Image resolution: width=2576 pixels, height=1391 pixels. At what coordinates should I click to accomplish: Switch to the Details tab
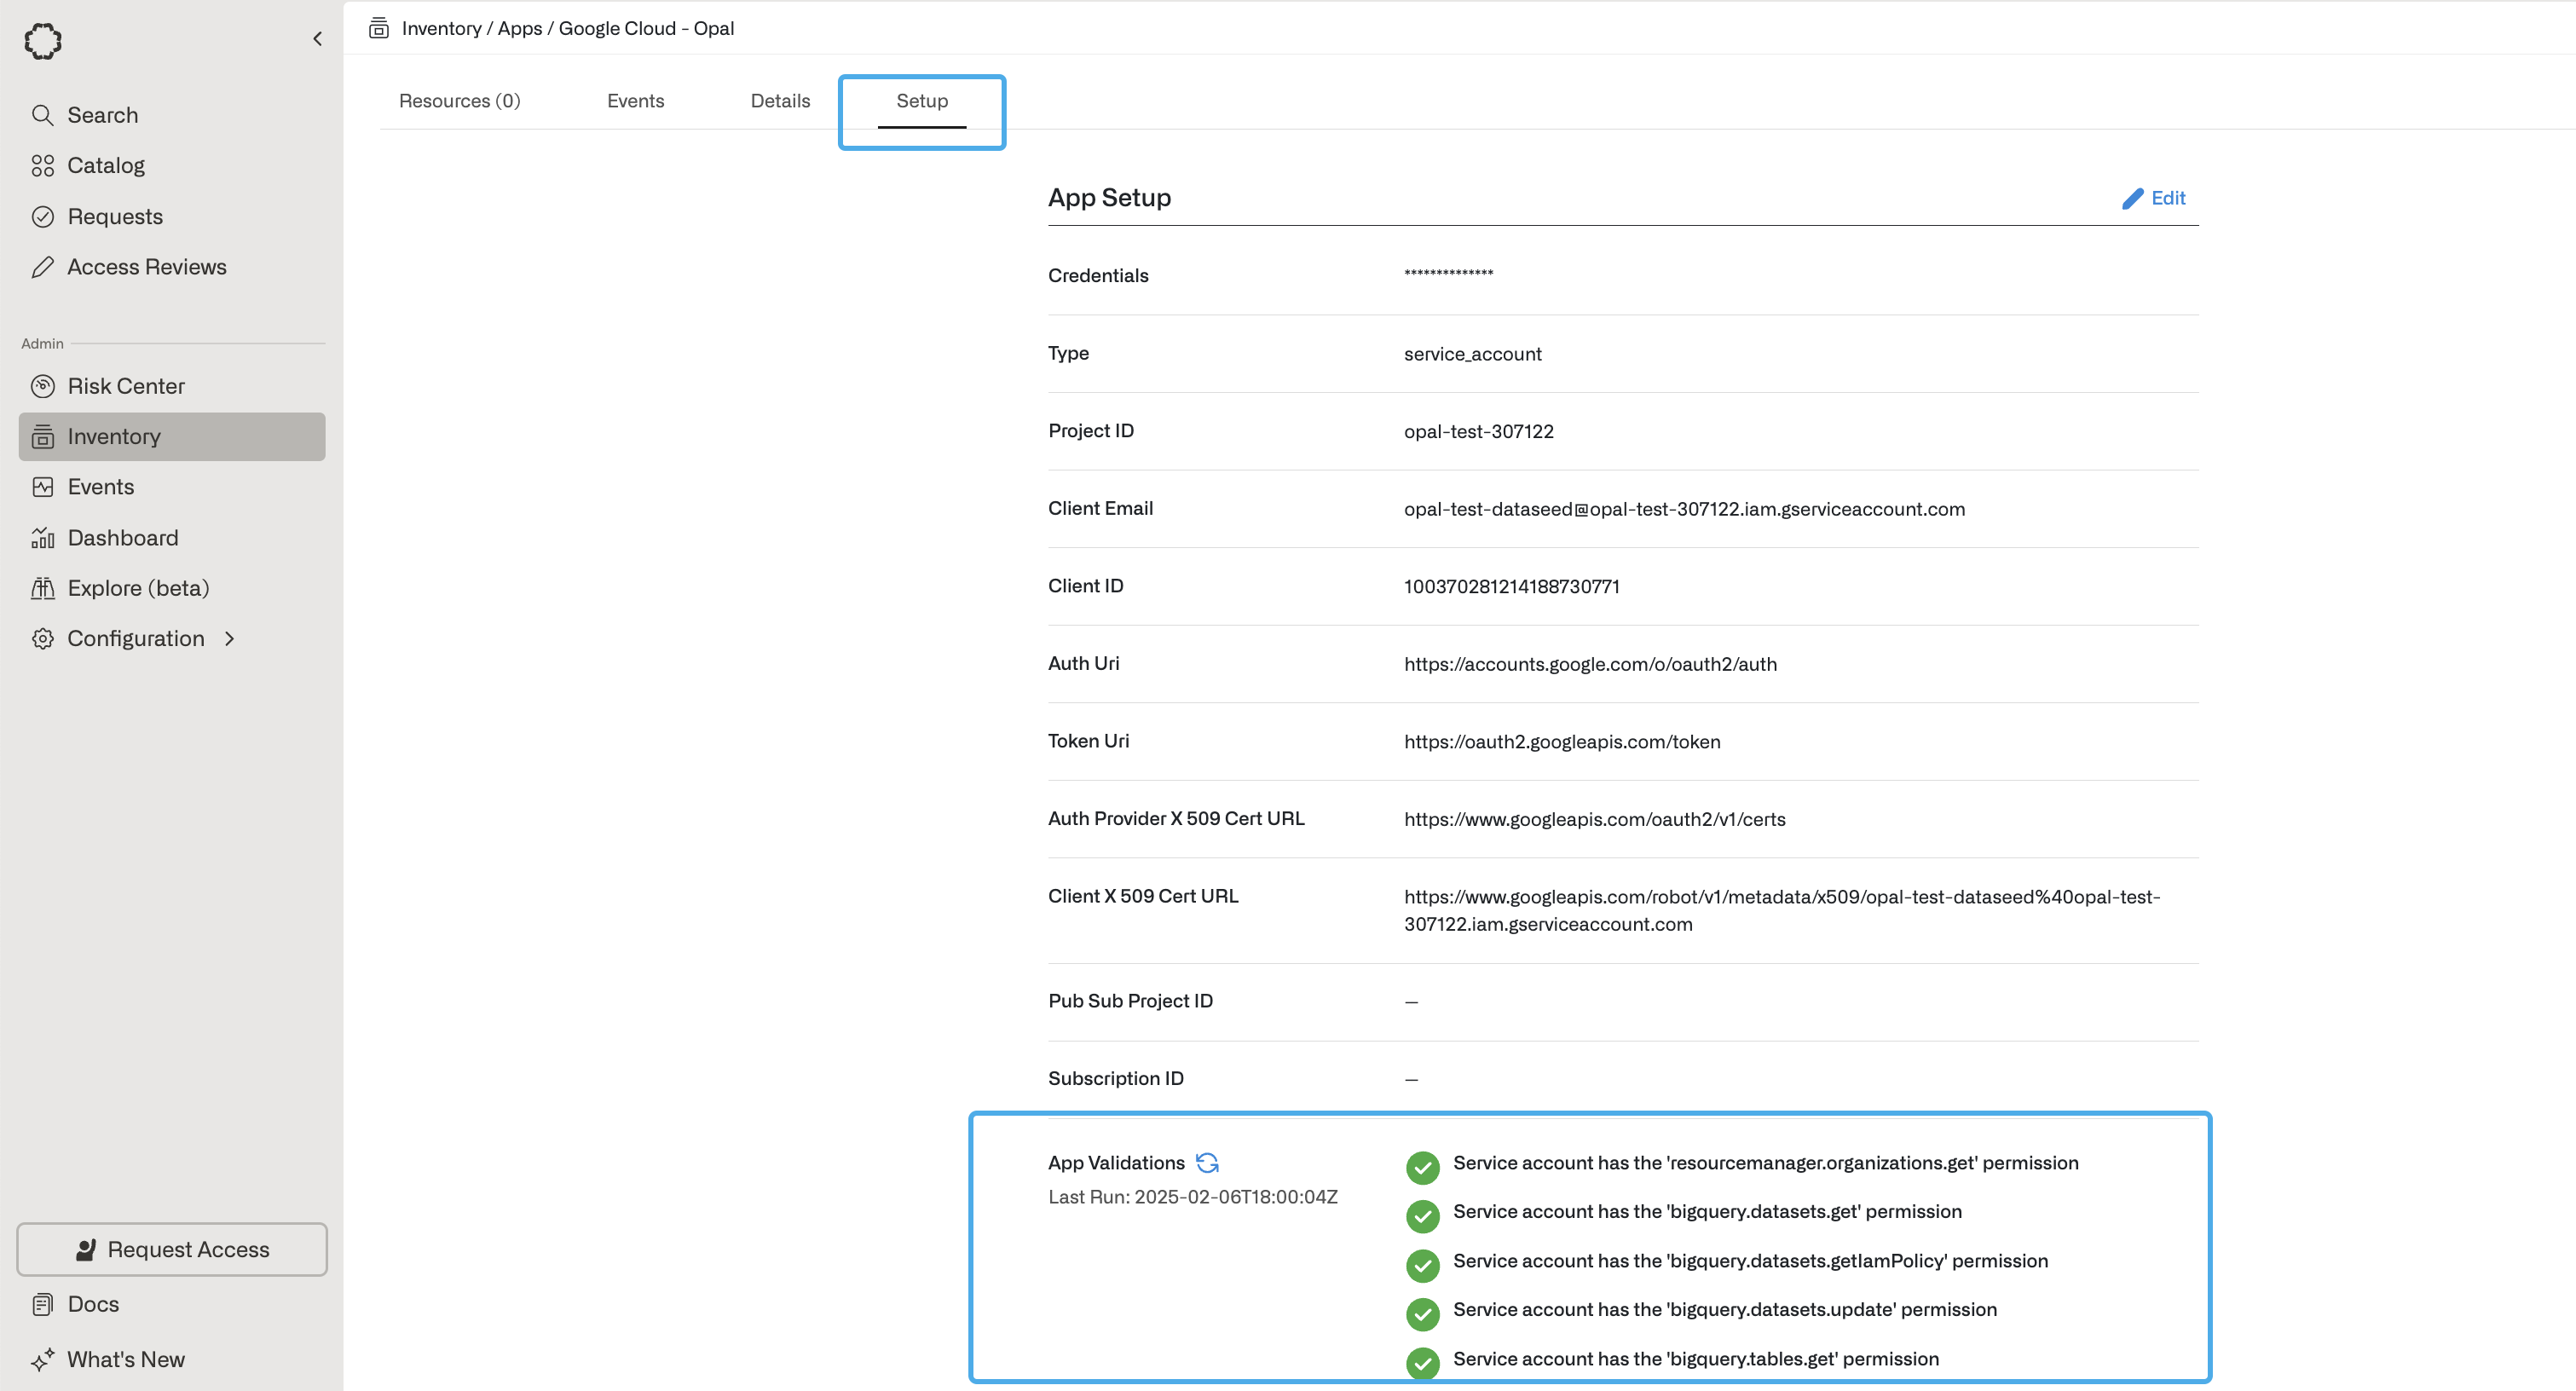pos(780,101)
